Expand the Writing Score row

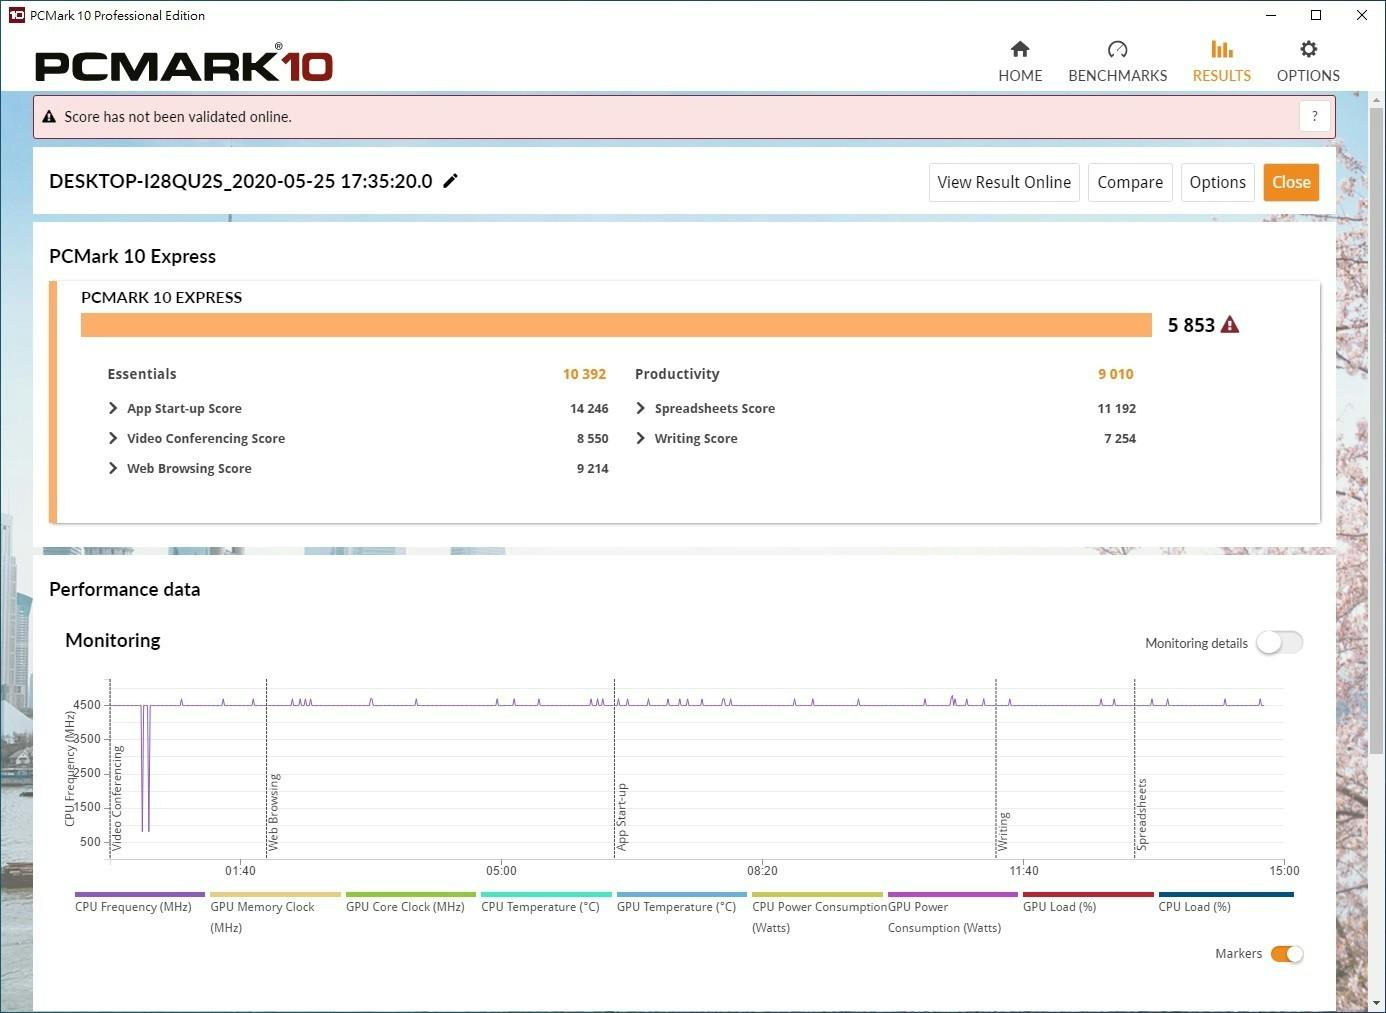pyautogui.click(x=641, y=438)
